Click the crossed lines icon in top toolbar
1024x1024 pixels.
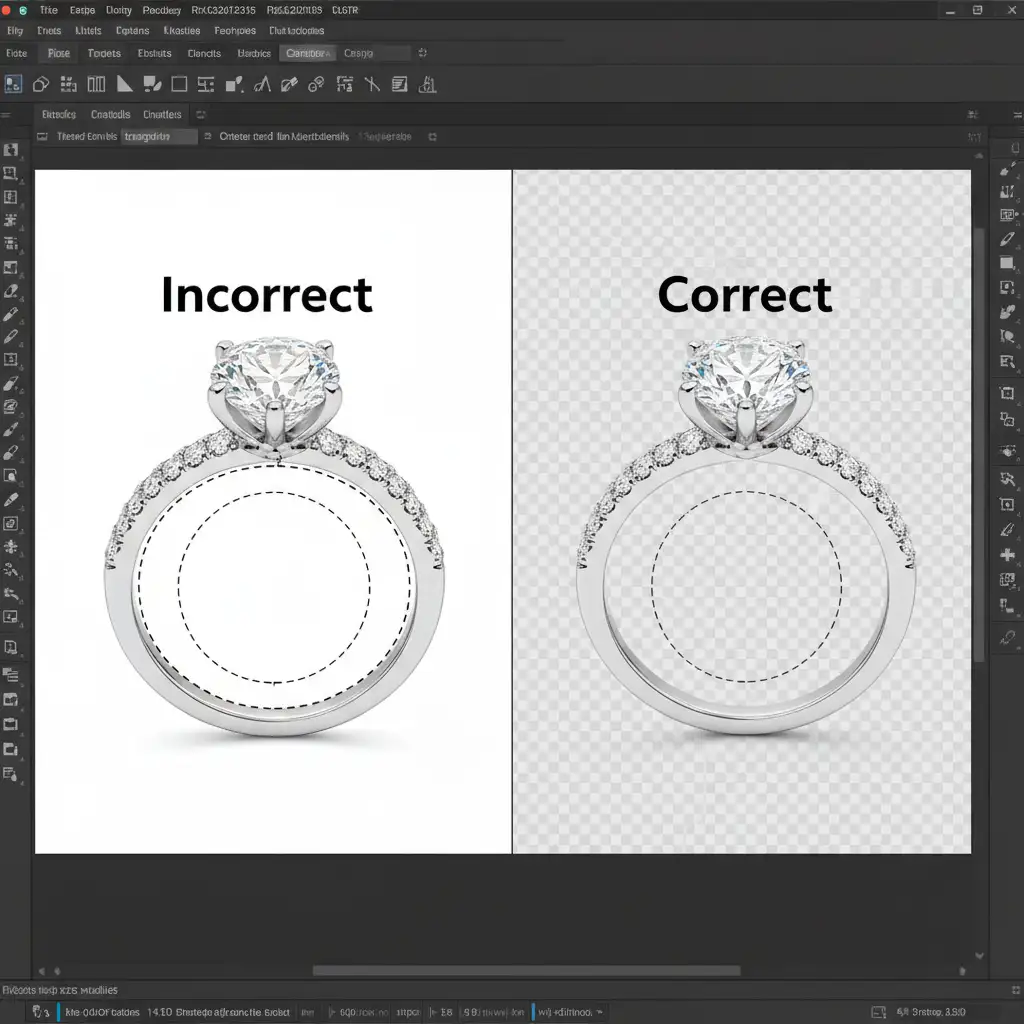[x=372, y=85]
